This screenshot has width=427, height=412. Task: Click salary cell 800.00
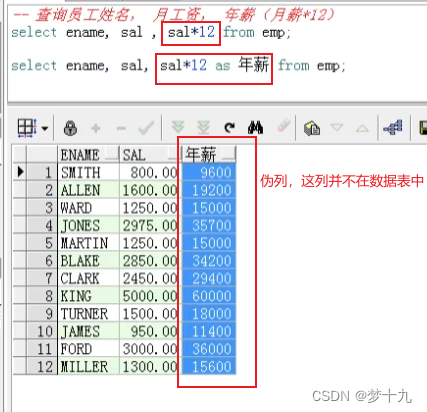(x=149, y=172)
